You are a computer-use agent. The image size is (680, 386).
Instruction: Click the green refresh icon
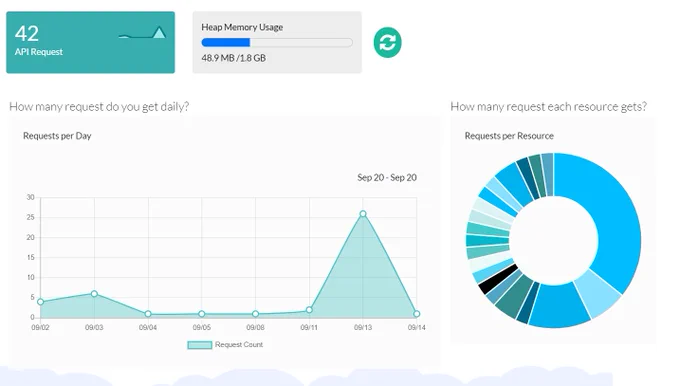(x=387, y=43)
